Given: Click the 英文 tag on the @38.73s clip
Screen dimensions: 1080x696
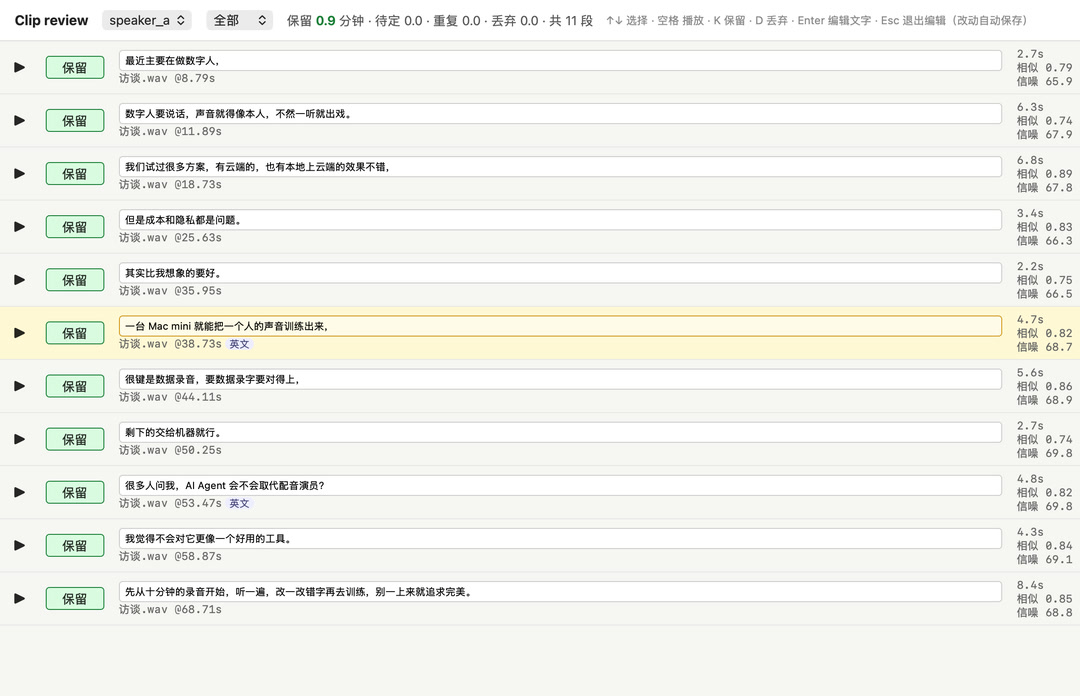Looking at the screenshot, I should click(240, 344).
